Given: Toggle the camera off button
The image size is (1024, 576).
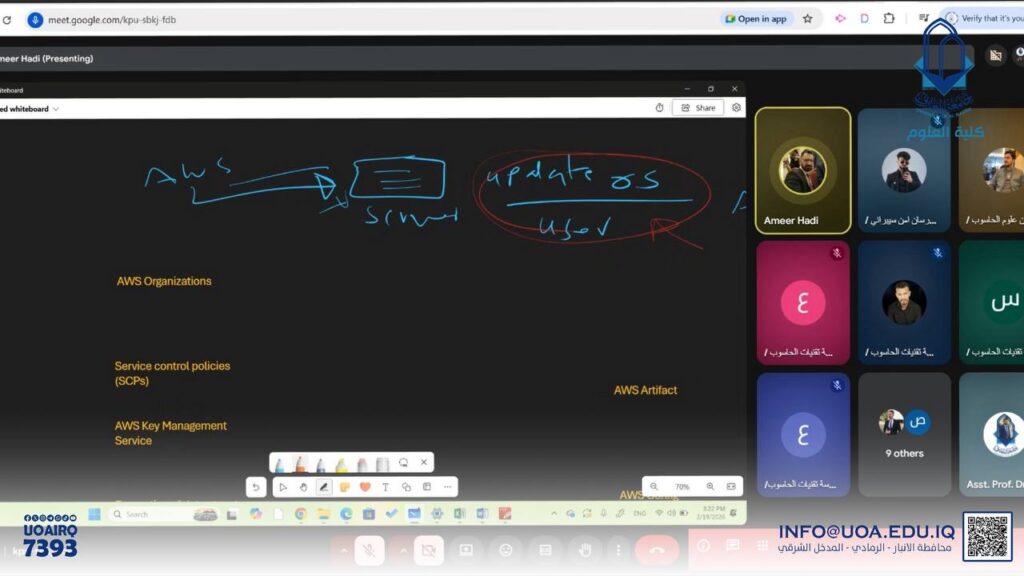Looking at the screenshot, I should pos(428,550).
